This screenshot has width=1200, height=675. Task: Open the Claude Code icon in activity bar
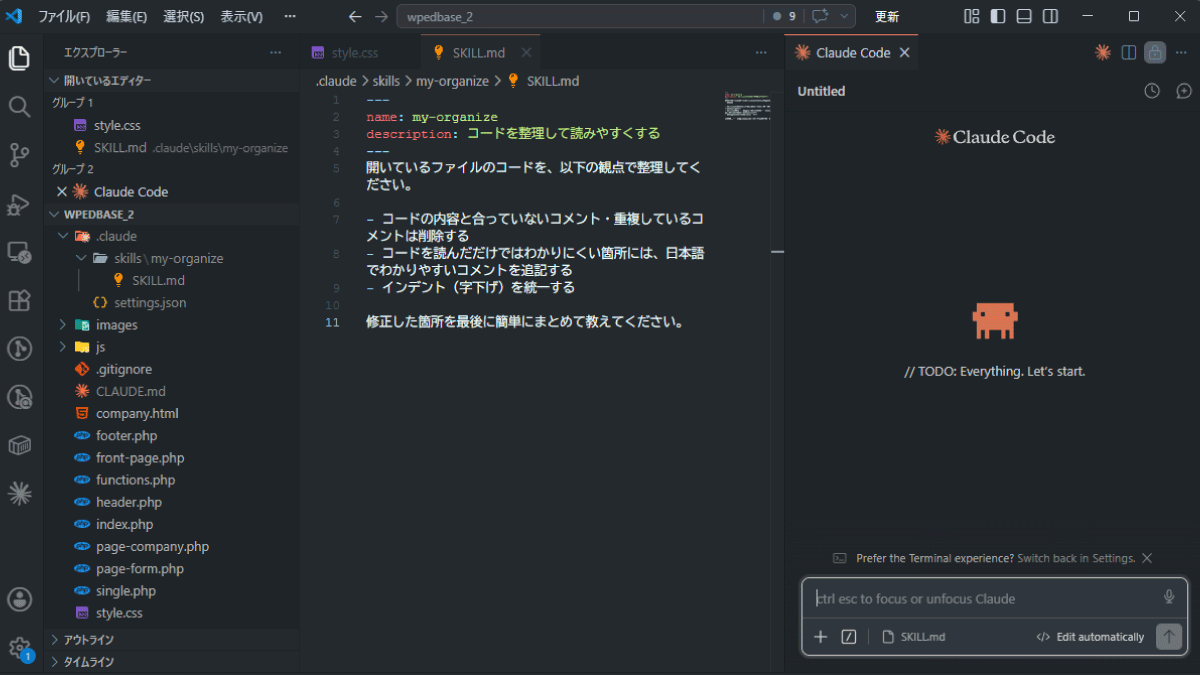click(19, 492)
